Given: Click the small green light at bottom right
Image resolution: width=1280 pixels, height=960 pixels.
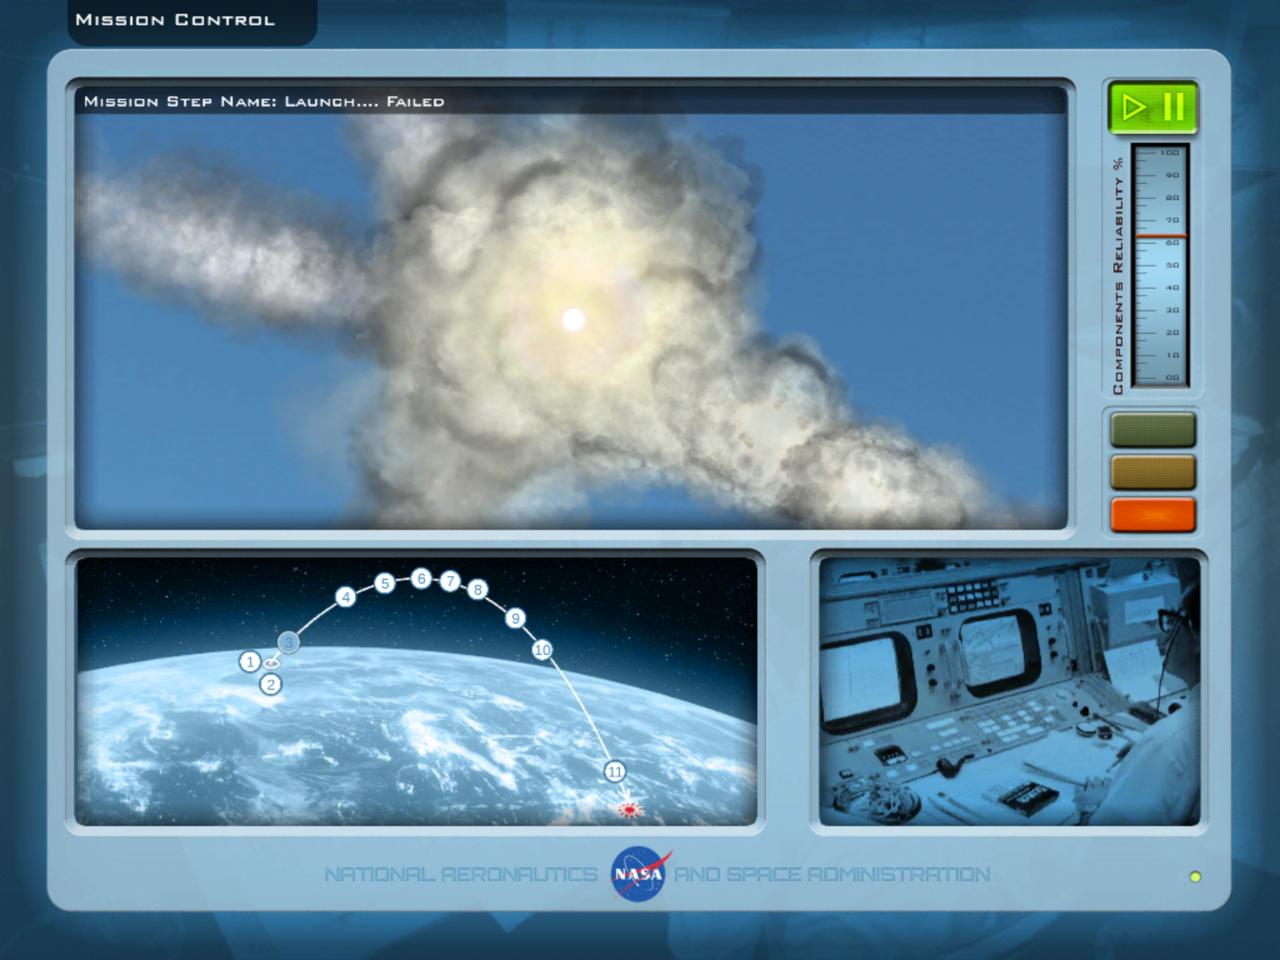Looking at the screenshot, I should coord(1195,877).
